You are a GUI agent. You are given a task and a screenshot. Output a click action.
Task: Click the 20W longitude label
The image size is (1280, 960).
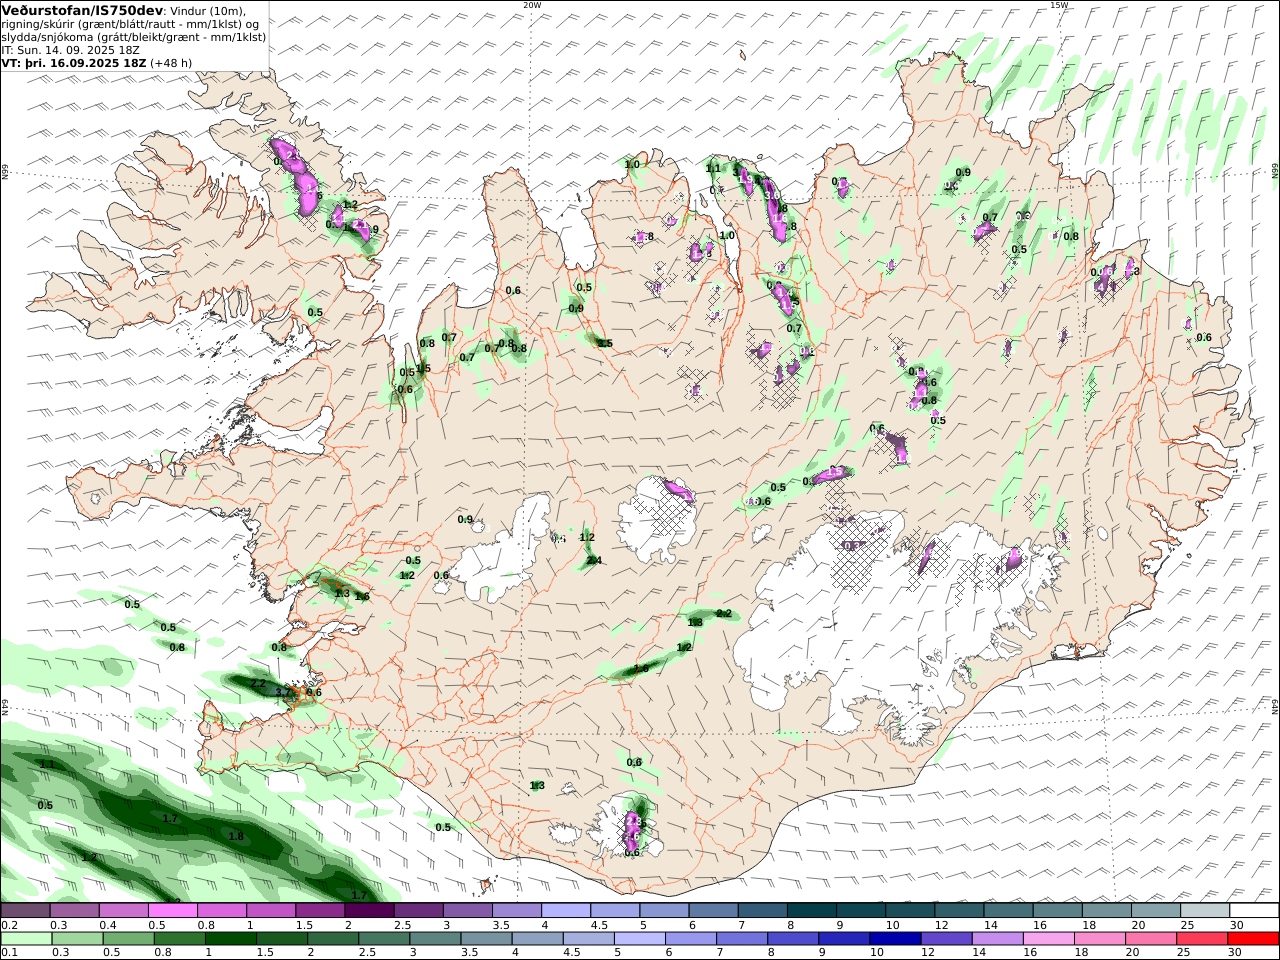(x=532, y=5)
